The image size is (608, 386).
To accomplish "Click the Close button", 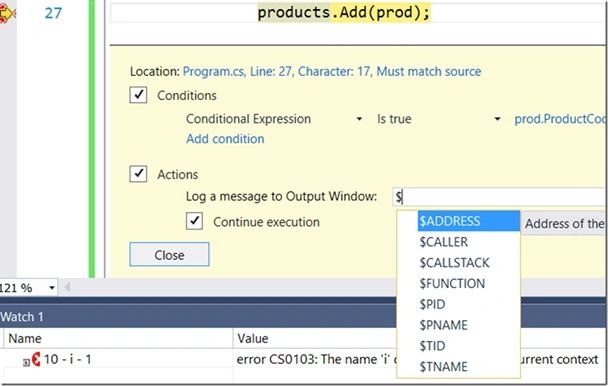I will [x=169, y=254].
